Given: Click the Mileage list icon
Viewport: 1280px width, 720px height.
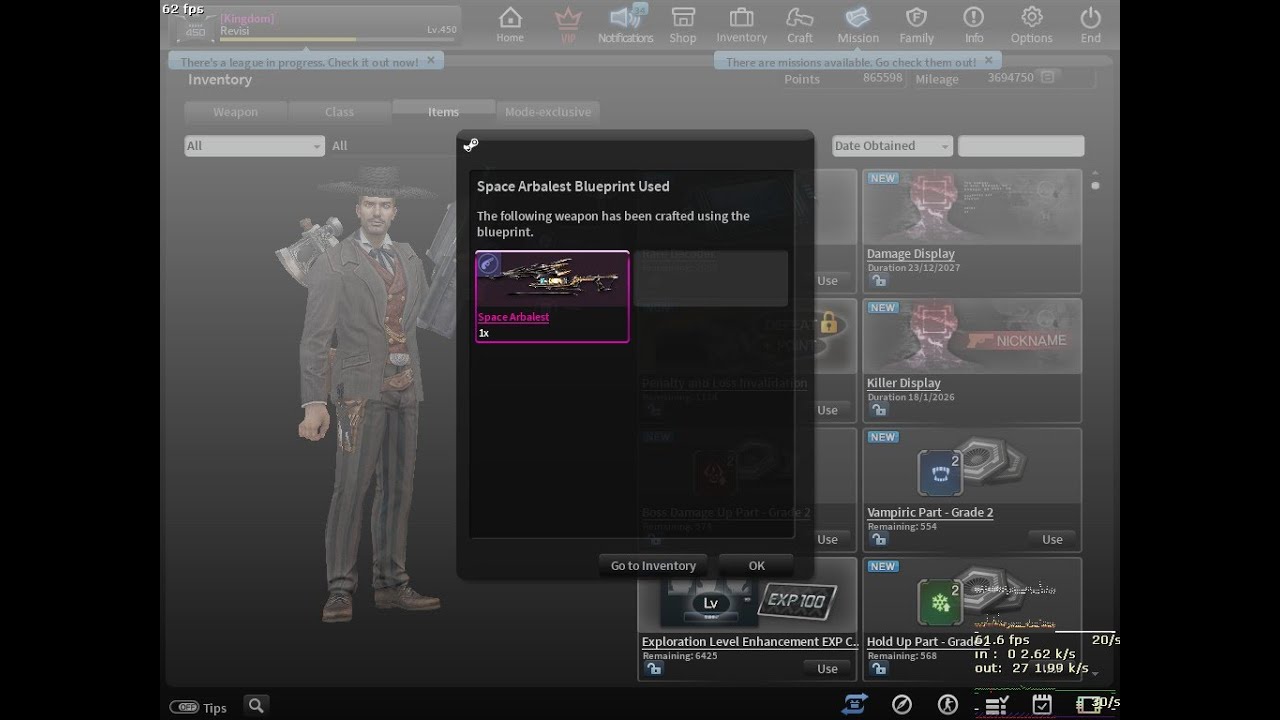Looking at the screenshot, I should (1047, 77).
